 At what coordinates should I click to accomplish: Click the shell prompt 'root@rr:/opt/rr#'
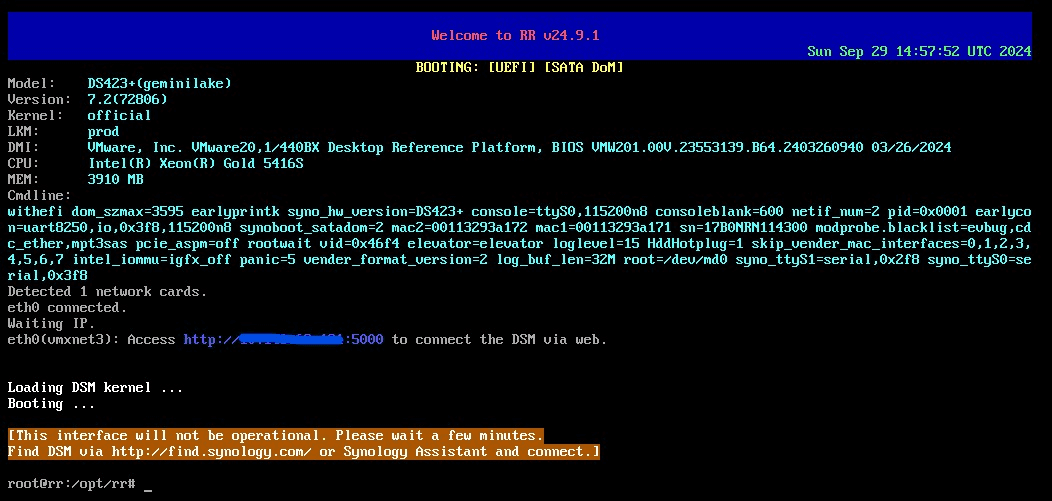coord(71,484)
